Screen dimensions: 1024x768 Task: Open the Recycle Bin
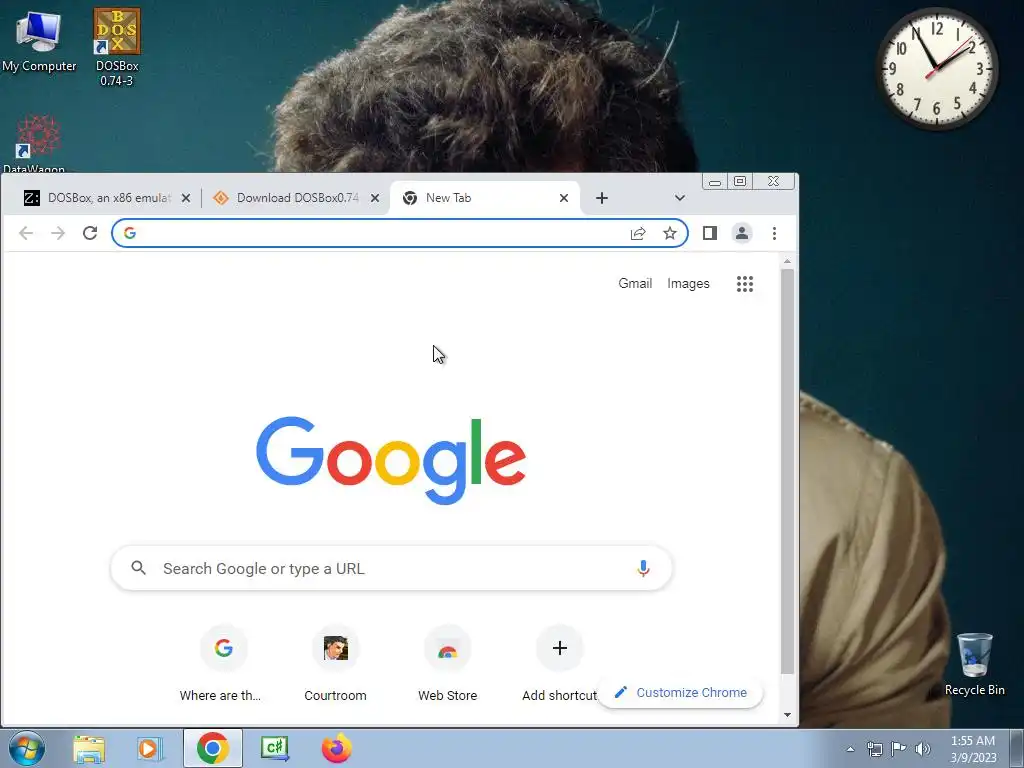[x=974, y=664]
